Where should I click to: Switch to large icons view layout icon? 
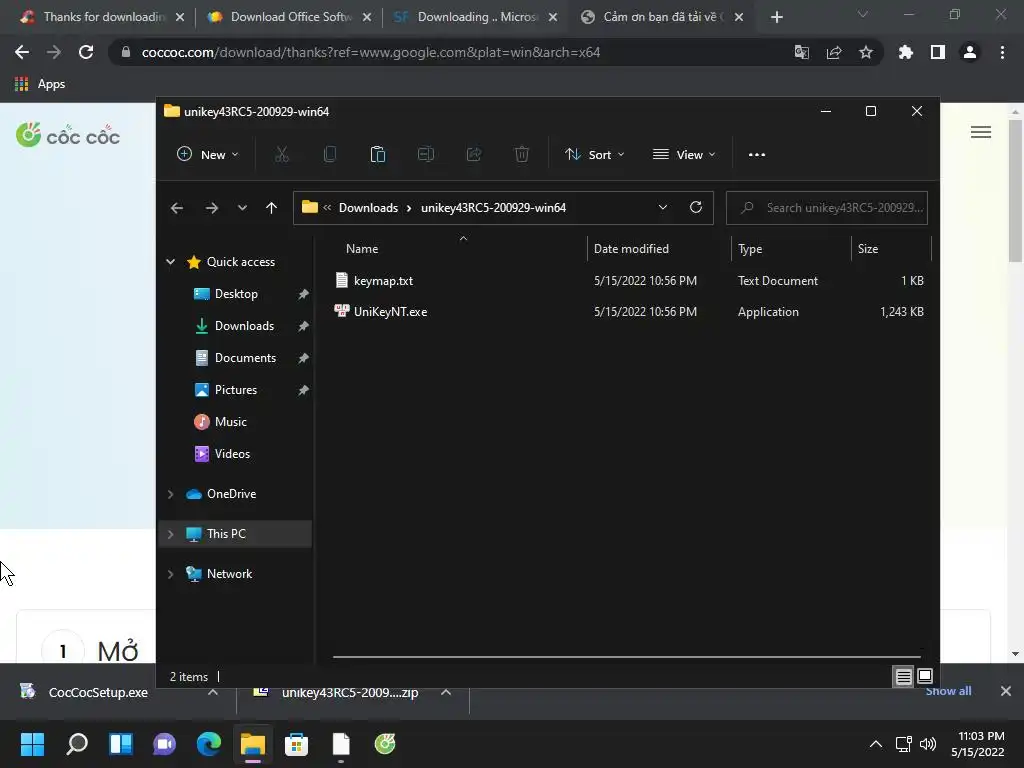pyautogui.click(x=925, y=677)
